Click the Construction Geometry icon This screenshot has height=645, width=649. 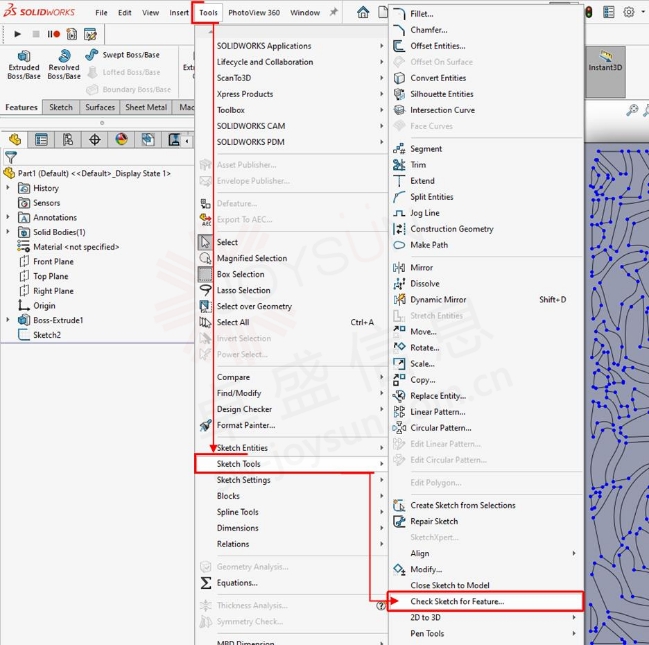pyautogui.click(x=399, y=229)
